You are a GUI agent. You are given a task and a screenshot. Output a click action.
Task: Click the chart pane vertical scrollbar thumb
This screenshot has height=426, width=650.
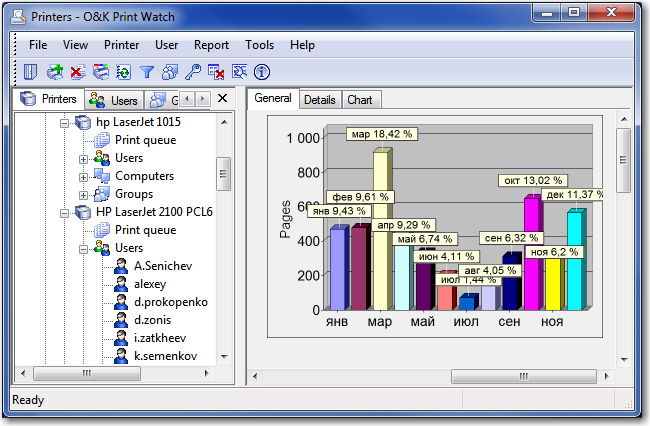click(623, 160)
